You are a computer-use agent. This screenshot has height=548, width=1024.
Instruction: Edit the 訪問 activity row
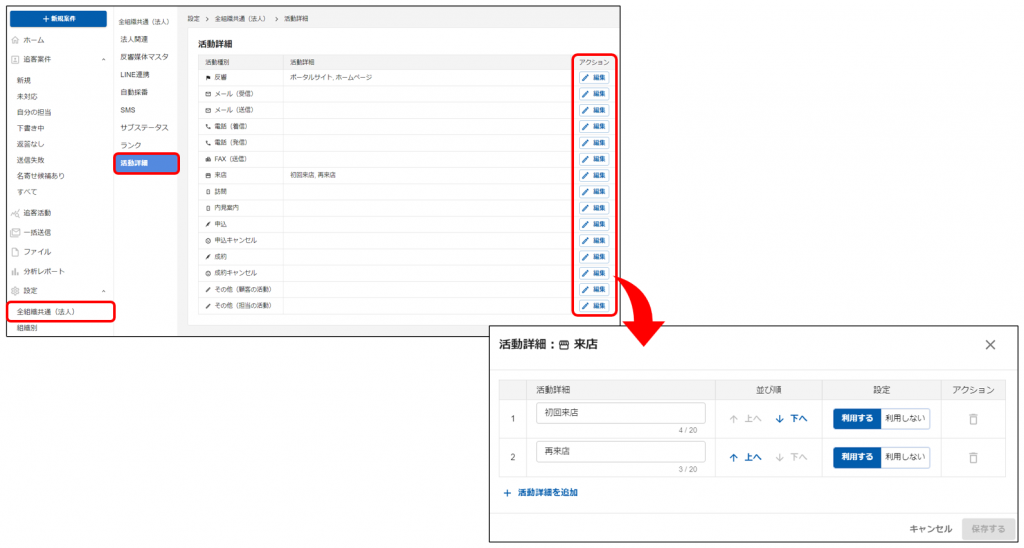click(x=594, y=192)
